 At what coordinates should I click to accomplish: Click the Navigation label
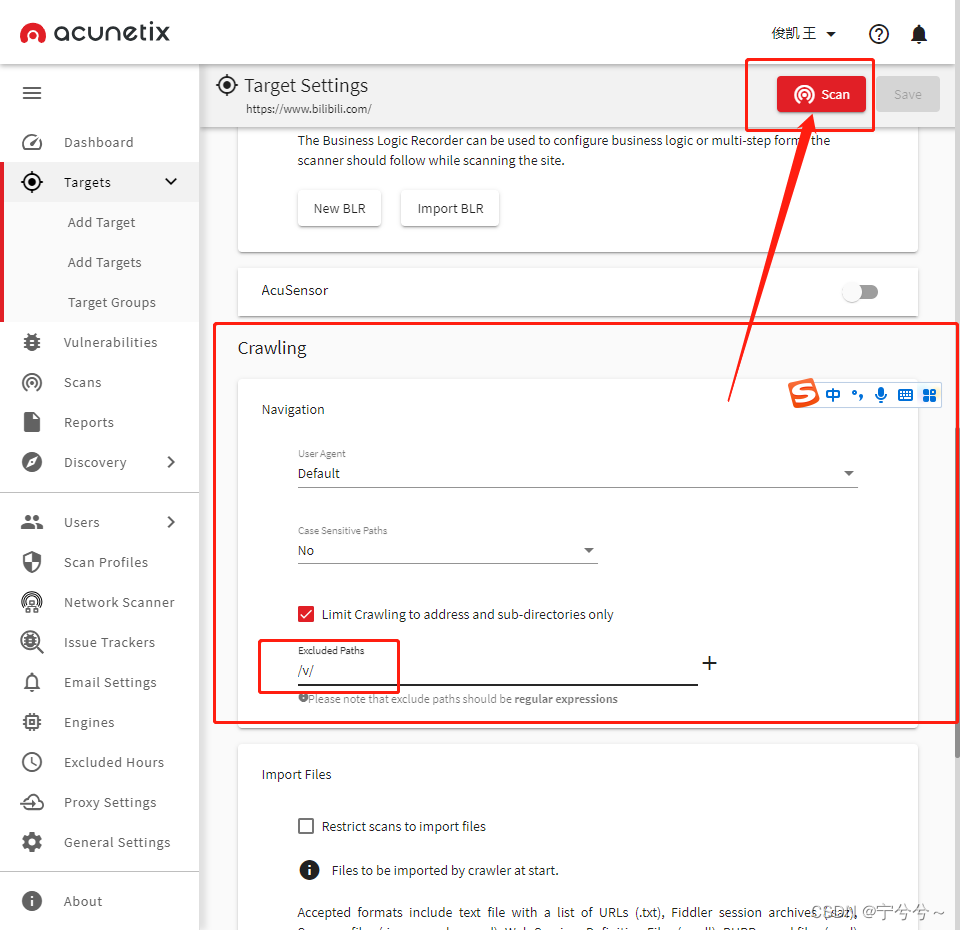[x=293, y=410]
